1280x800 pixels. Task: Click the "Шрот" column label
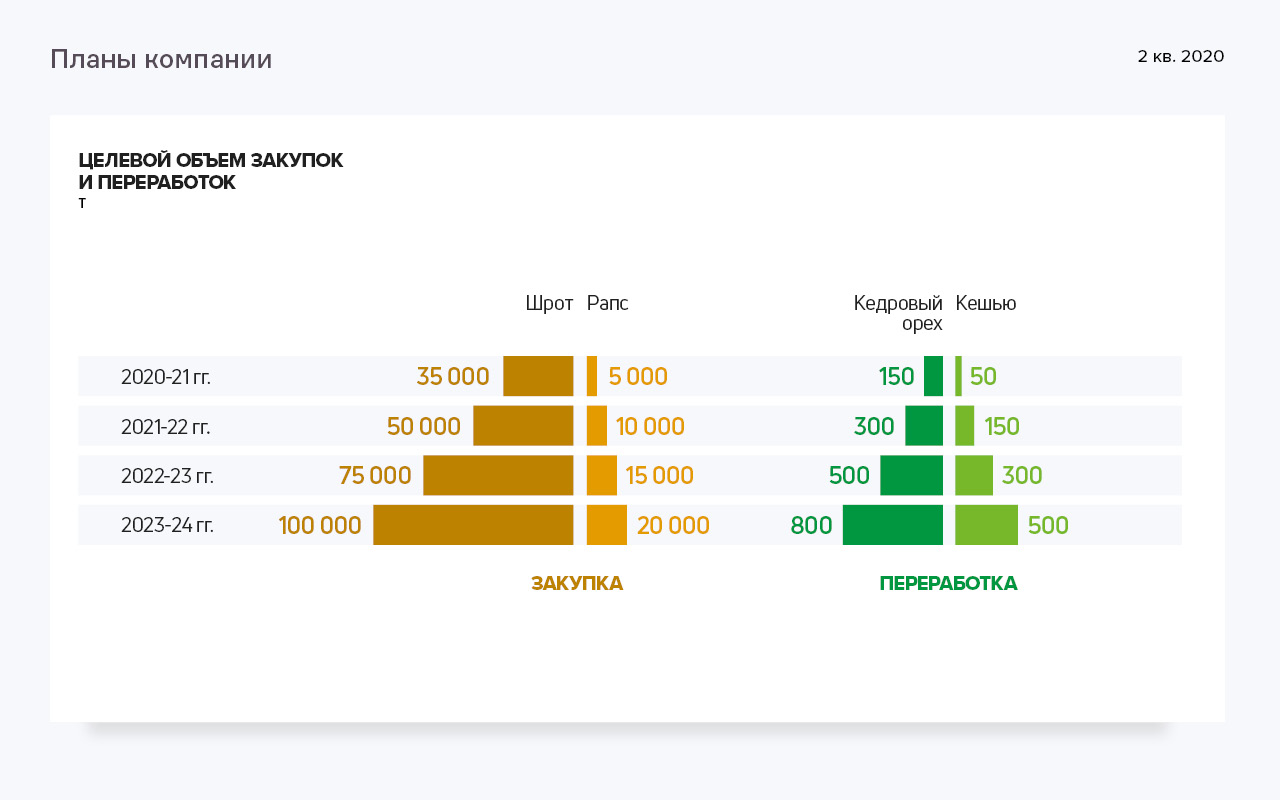pos(549,304)
